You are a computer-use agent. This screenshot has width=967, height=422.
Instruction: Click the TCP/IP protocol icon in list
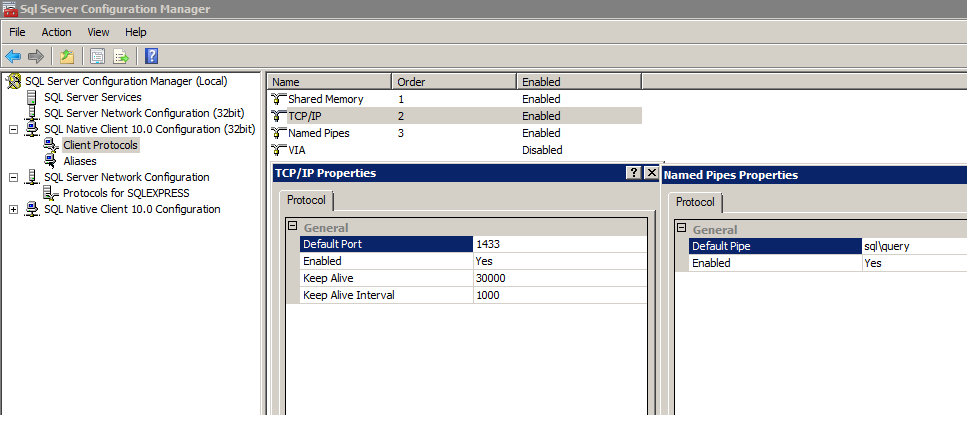[279, 115]
